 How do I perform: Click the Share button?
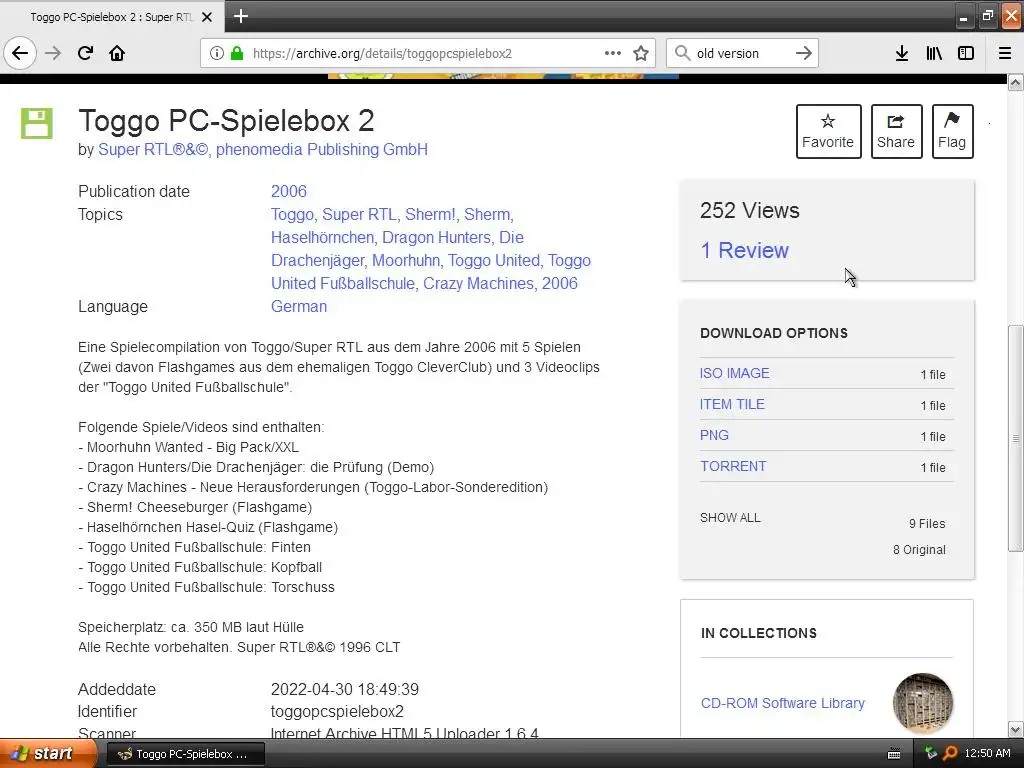click(896, 131)
